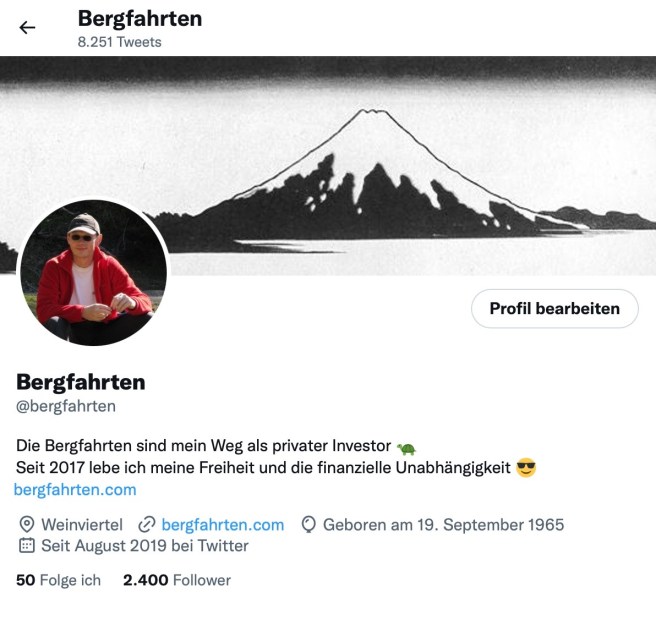
Task: Click the sunglasses emoji in the bio
Action: 526,468
